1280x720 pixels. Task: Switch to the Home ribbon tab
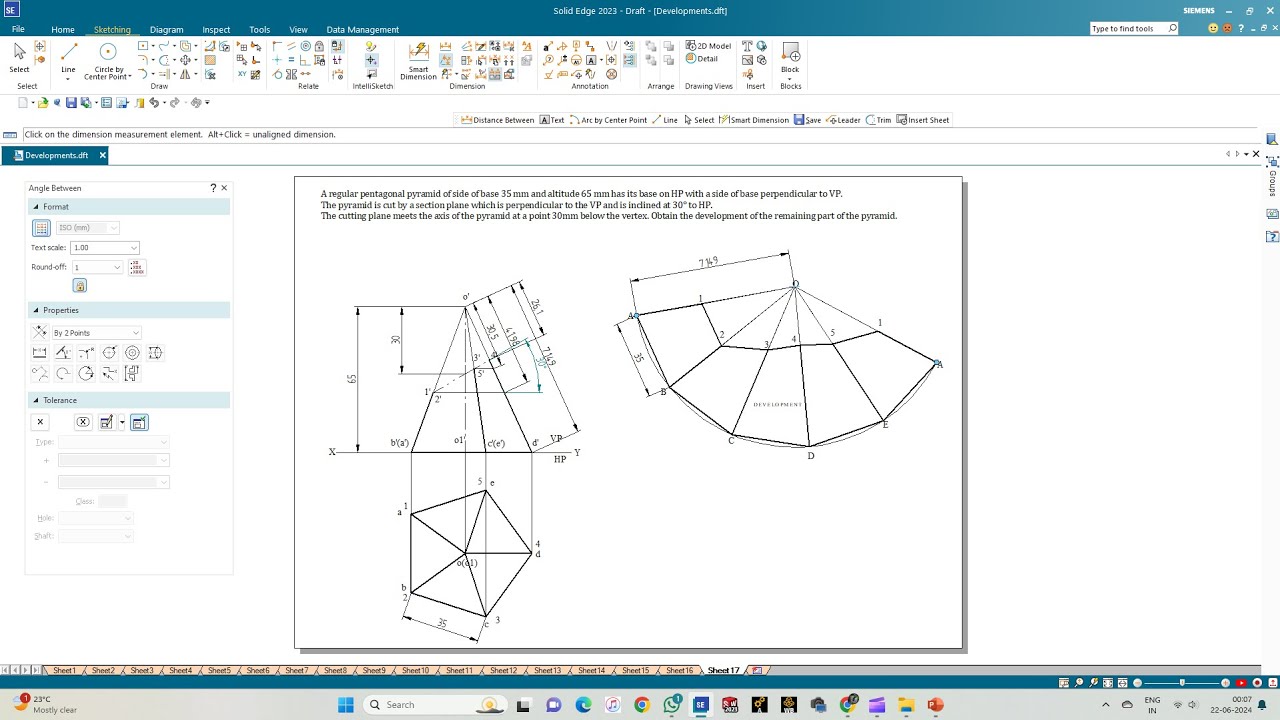pyautogui.click(x=63, y=29)
